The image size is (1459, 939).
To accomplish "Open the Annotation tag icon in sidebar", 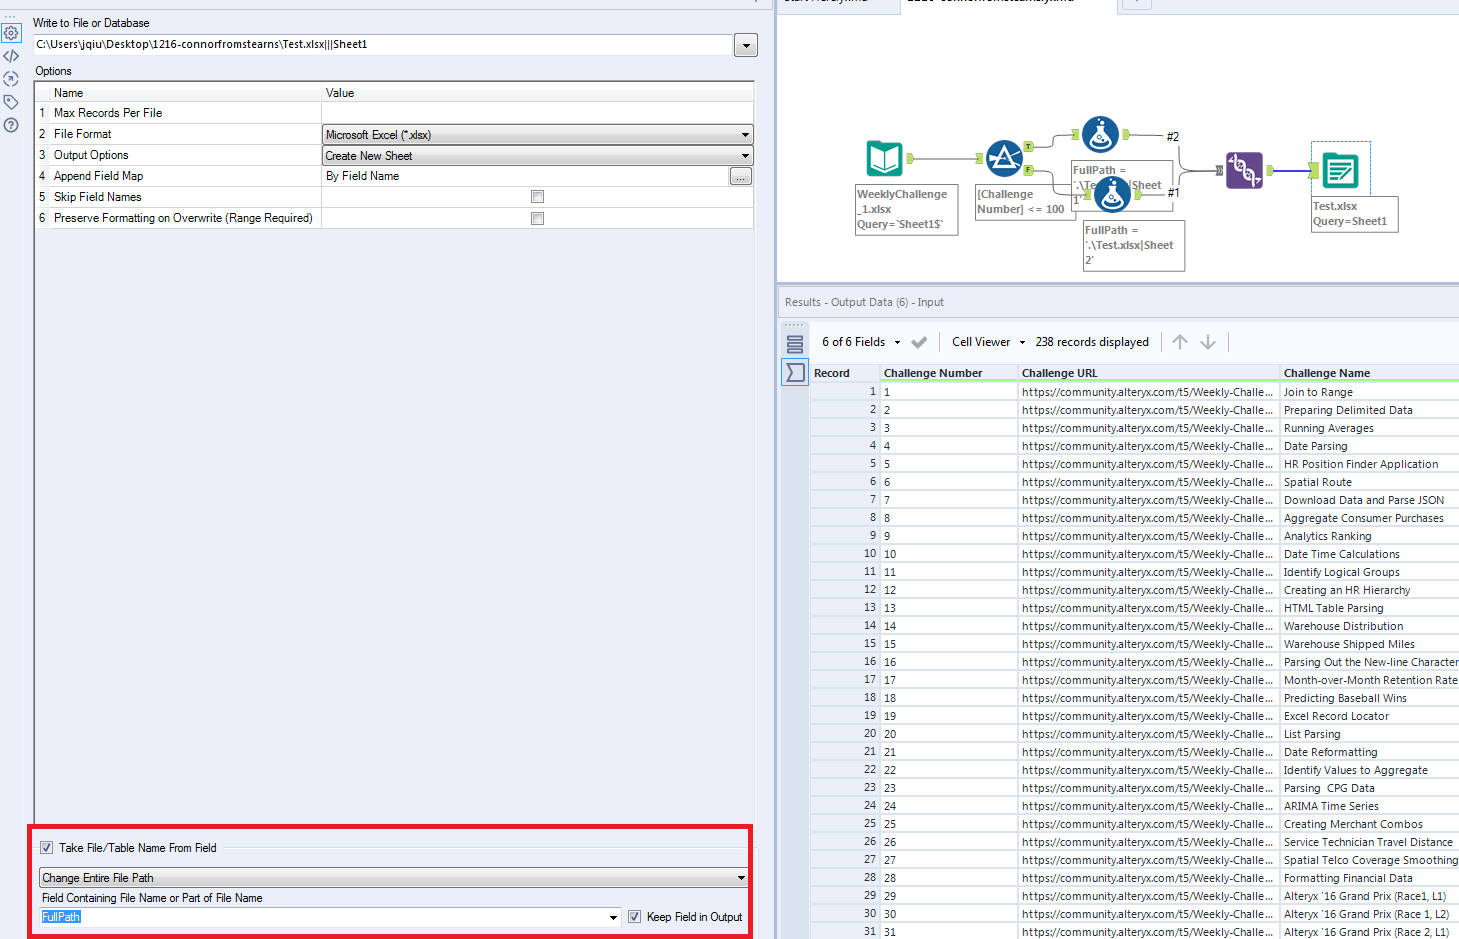I will point(11,102).
